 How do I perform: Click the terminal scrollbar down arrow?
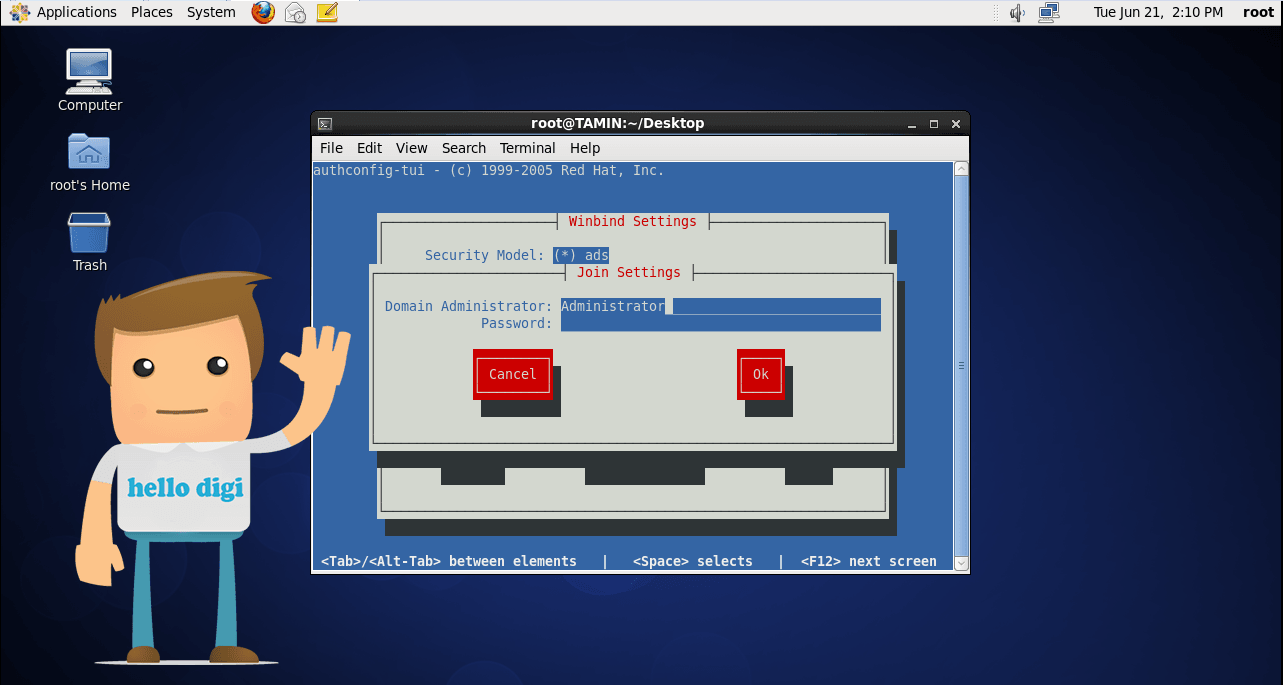tap(961, 563)
